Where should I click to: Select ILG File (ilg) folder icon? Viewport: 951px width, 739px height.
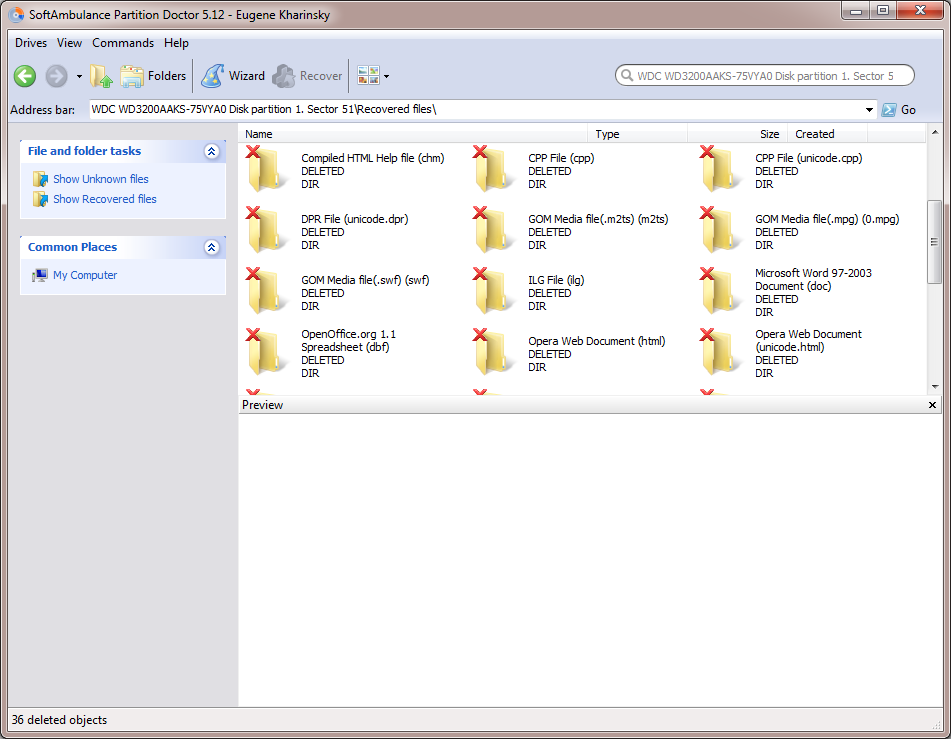pyautogui.click(x=492, y=292)
